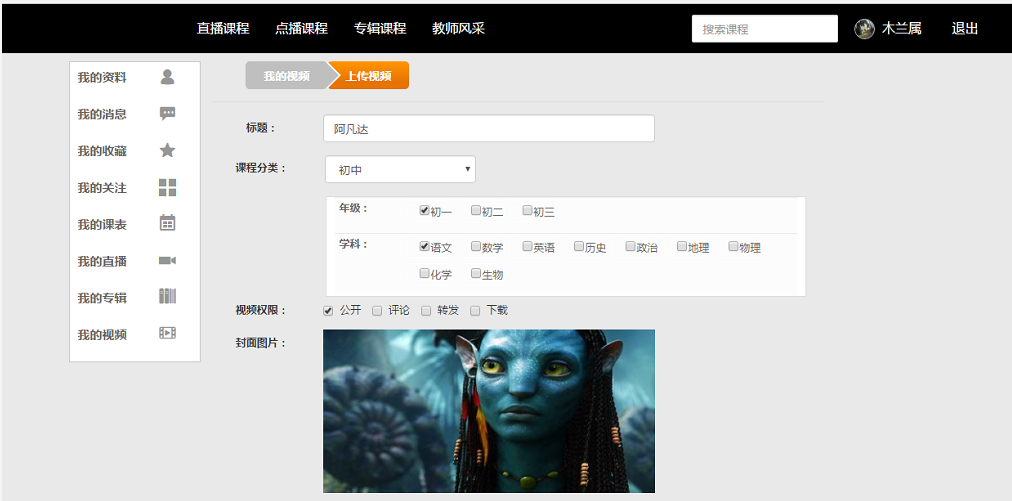Go to 我的资料 in sidebar
Screen dimensions: 1012x501
click(102, 77)
